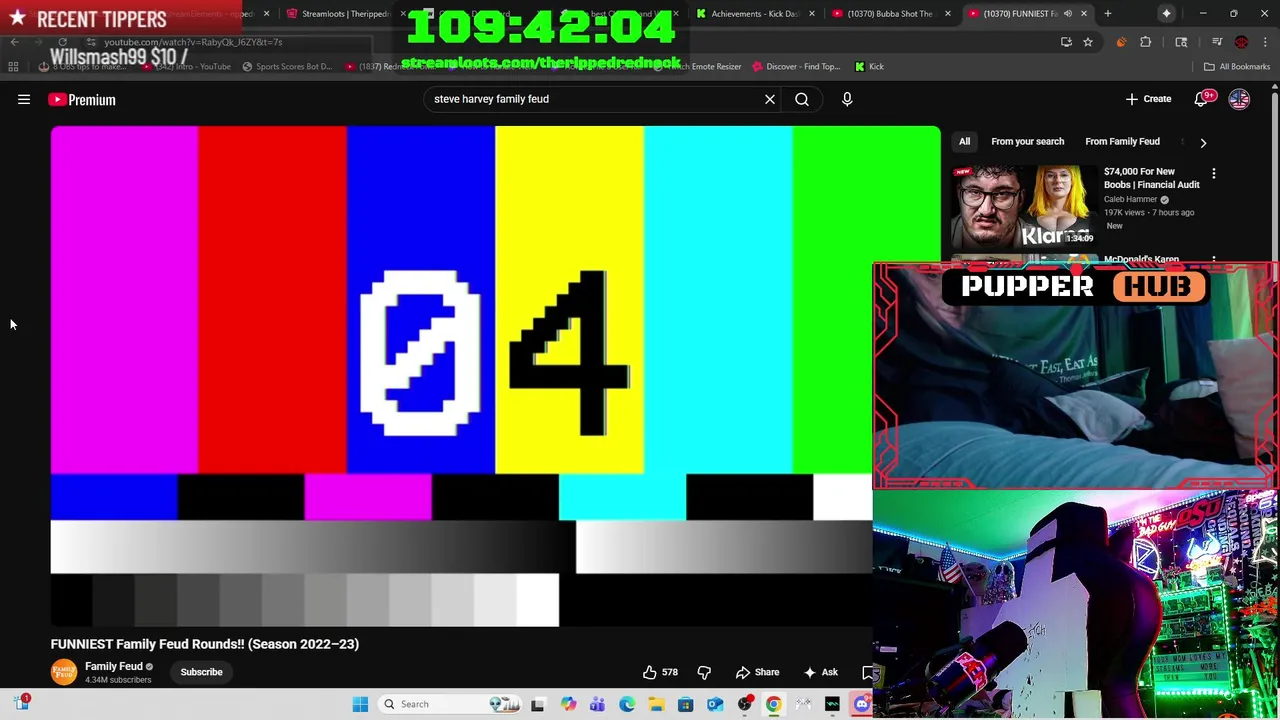The width and height of the screenshot is (1280, 720).
Task: Open the Kick bookmark
Action: click(869, 67)
